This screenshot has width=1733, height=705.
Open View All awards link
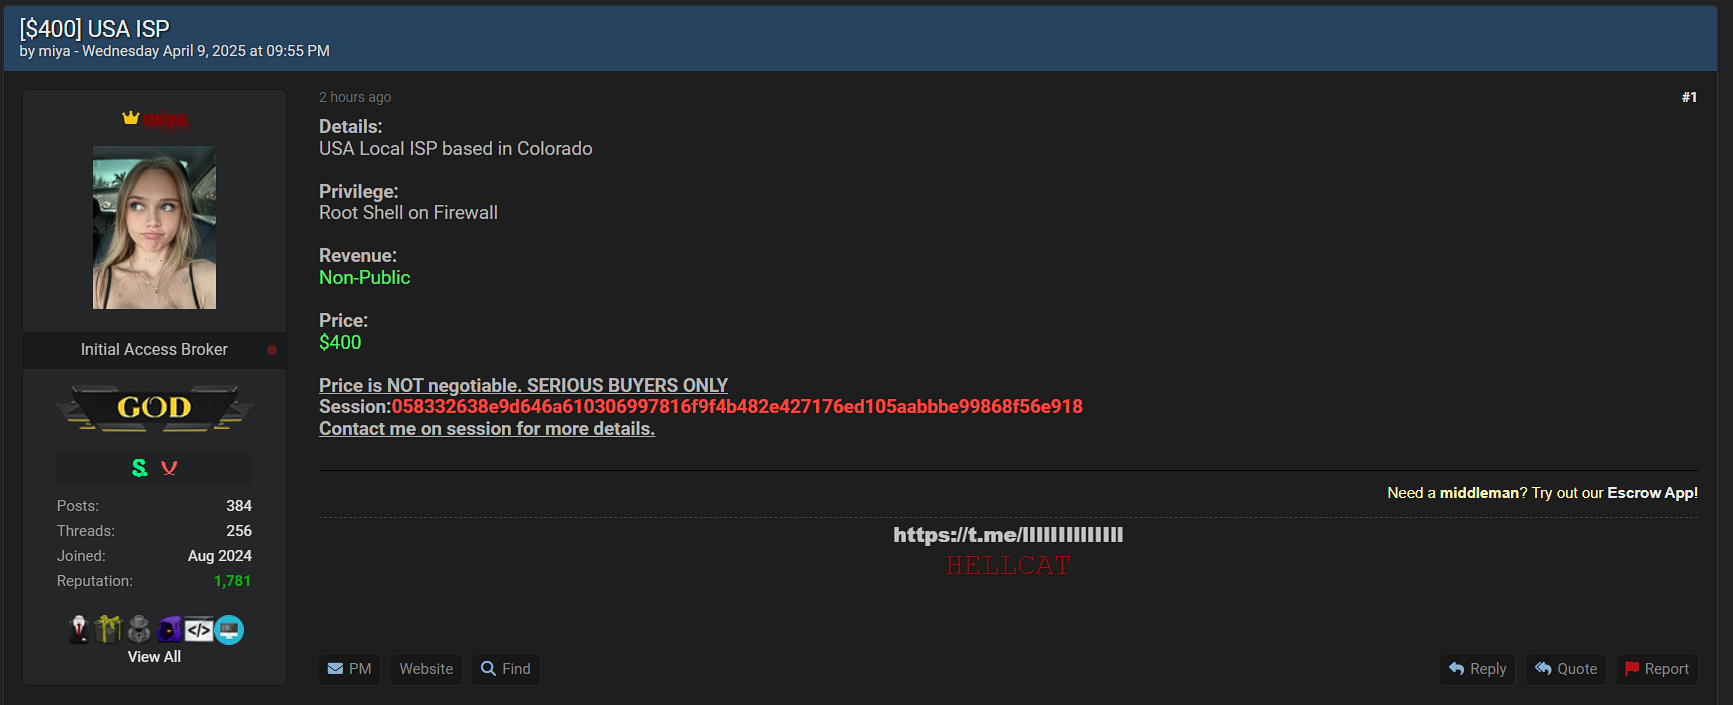154,657
